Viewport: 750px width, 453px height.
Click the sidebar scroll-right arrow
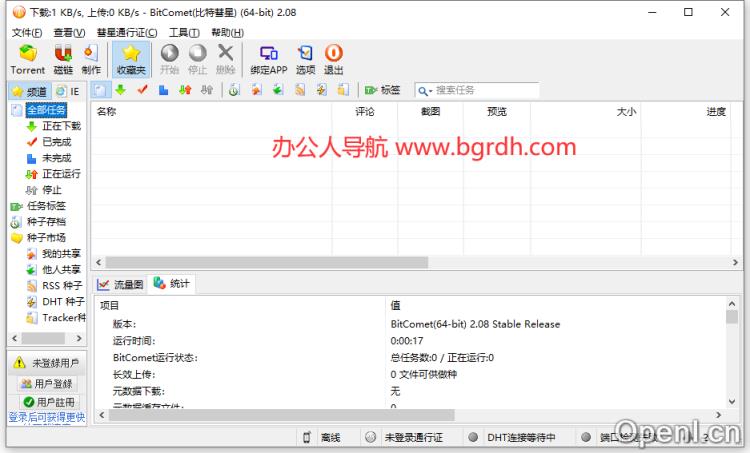pyautogui.click(x=79, y=338)
